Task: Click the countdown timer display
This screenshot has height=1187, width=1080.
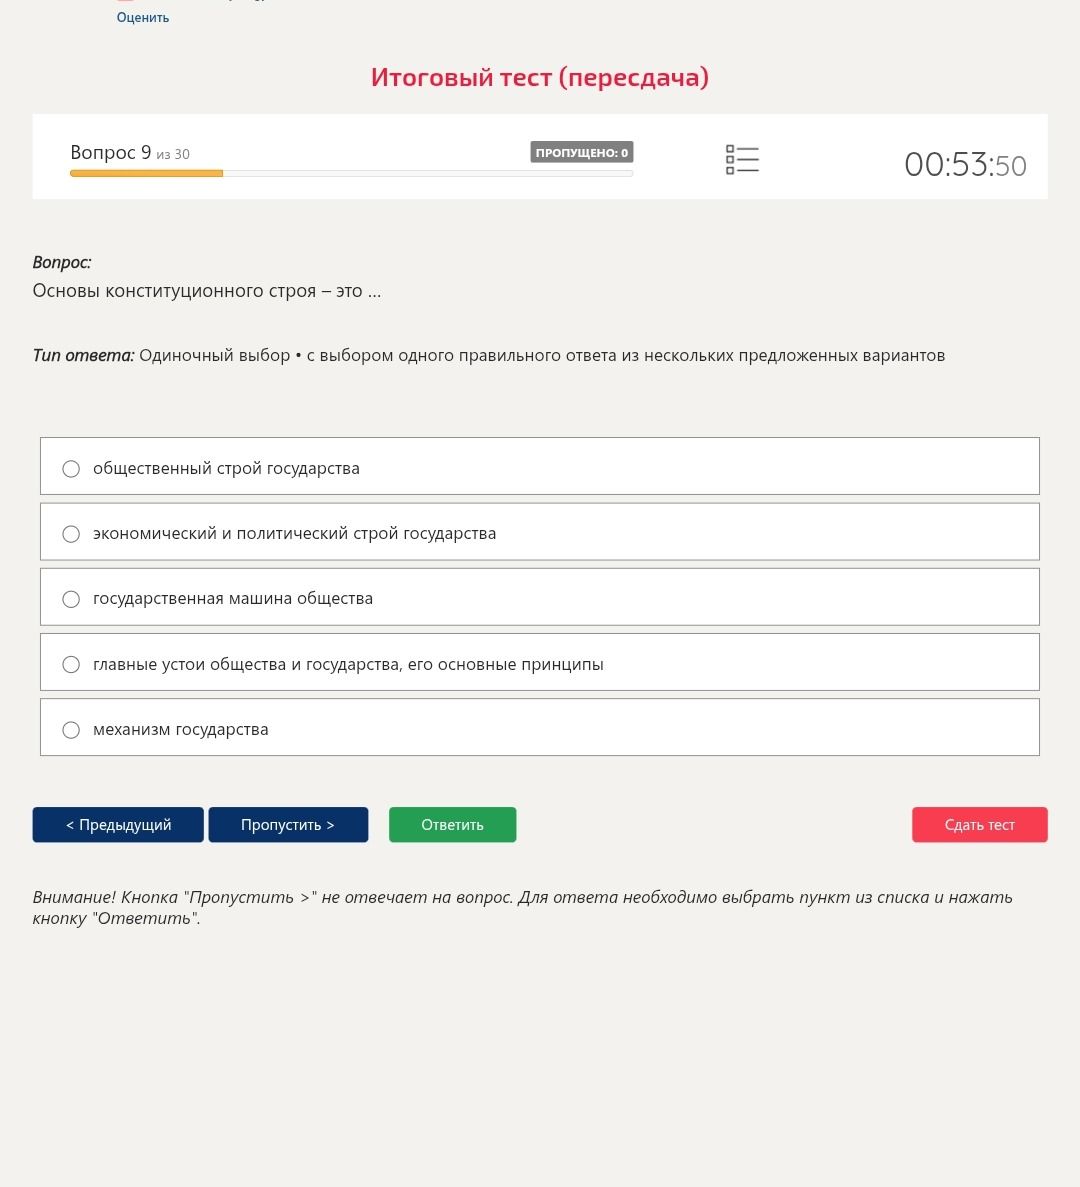Action: (965, 164)
